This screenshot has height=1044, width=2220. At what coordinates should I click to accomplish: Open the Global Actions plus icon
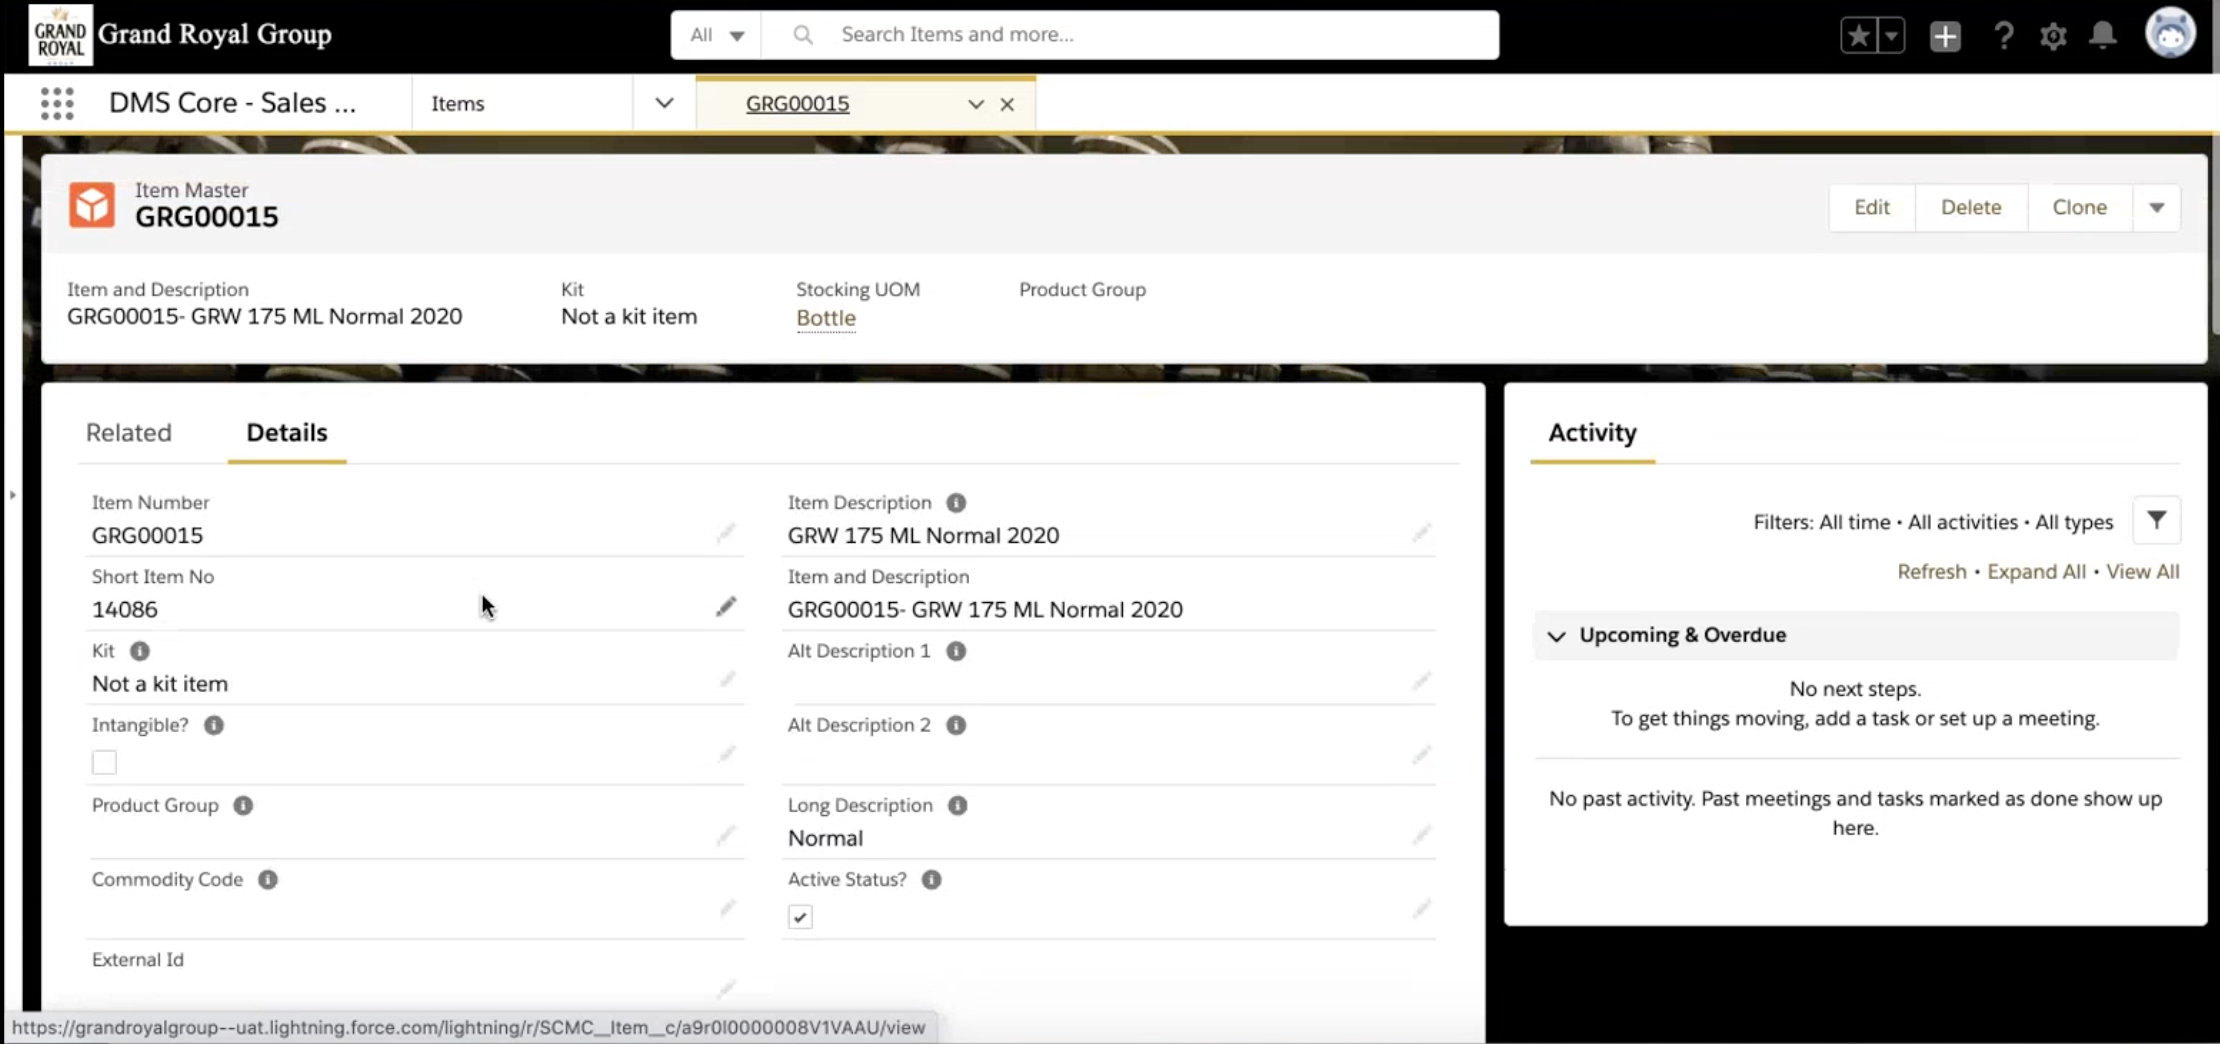[1945, 36]
